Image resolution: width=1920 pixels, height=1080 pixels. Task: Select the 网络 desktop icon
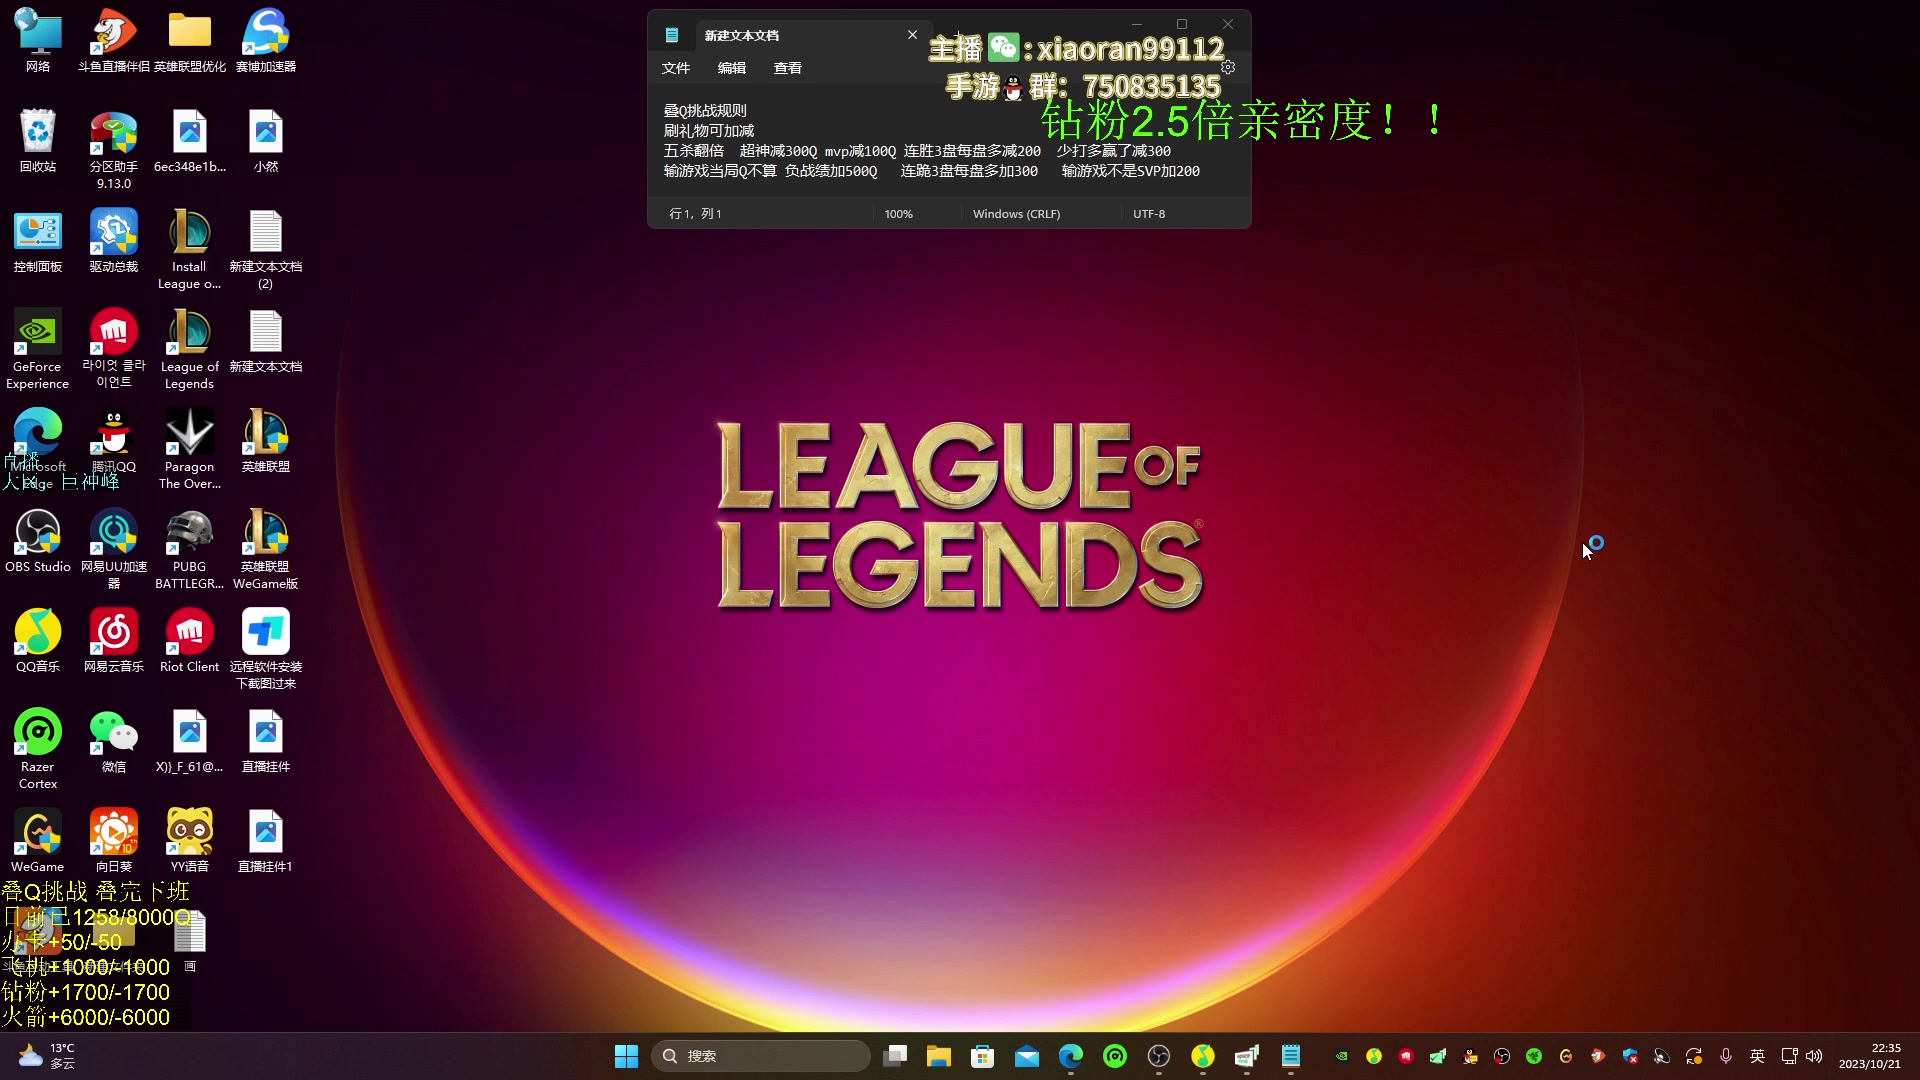(x=38, y=41)
